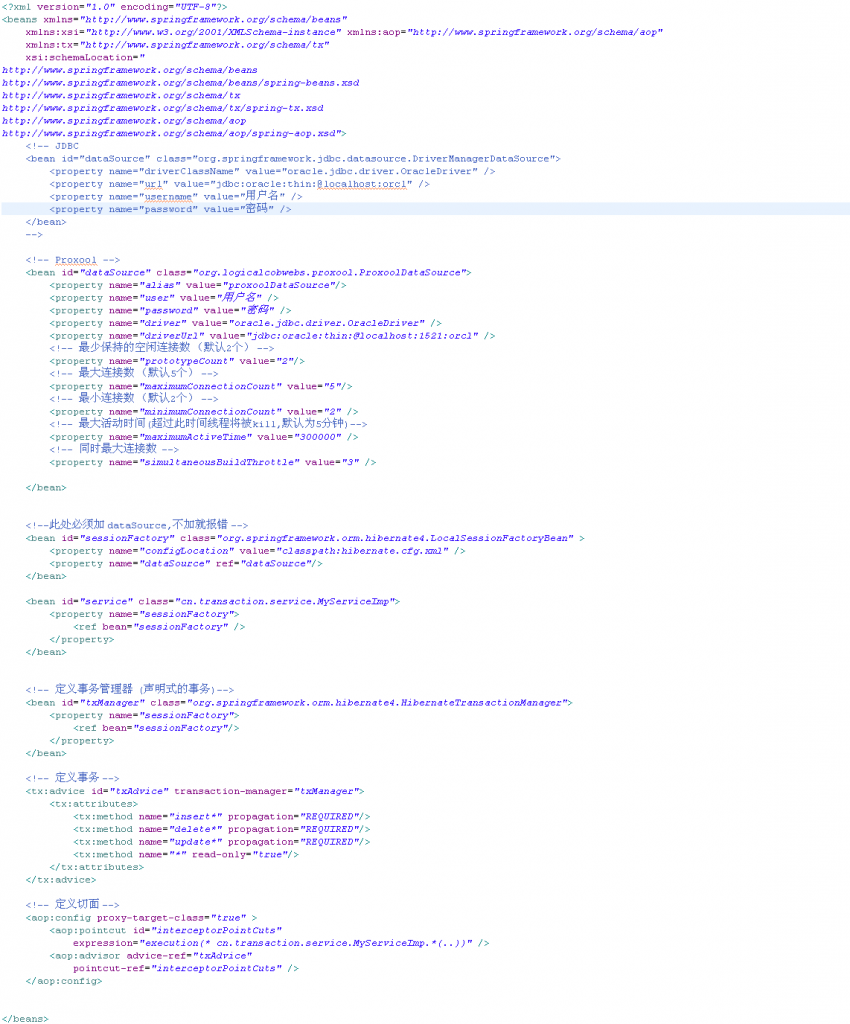Click the closing aop:config tag
Screen dimensions: 850x1024
coord(64,981)
